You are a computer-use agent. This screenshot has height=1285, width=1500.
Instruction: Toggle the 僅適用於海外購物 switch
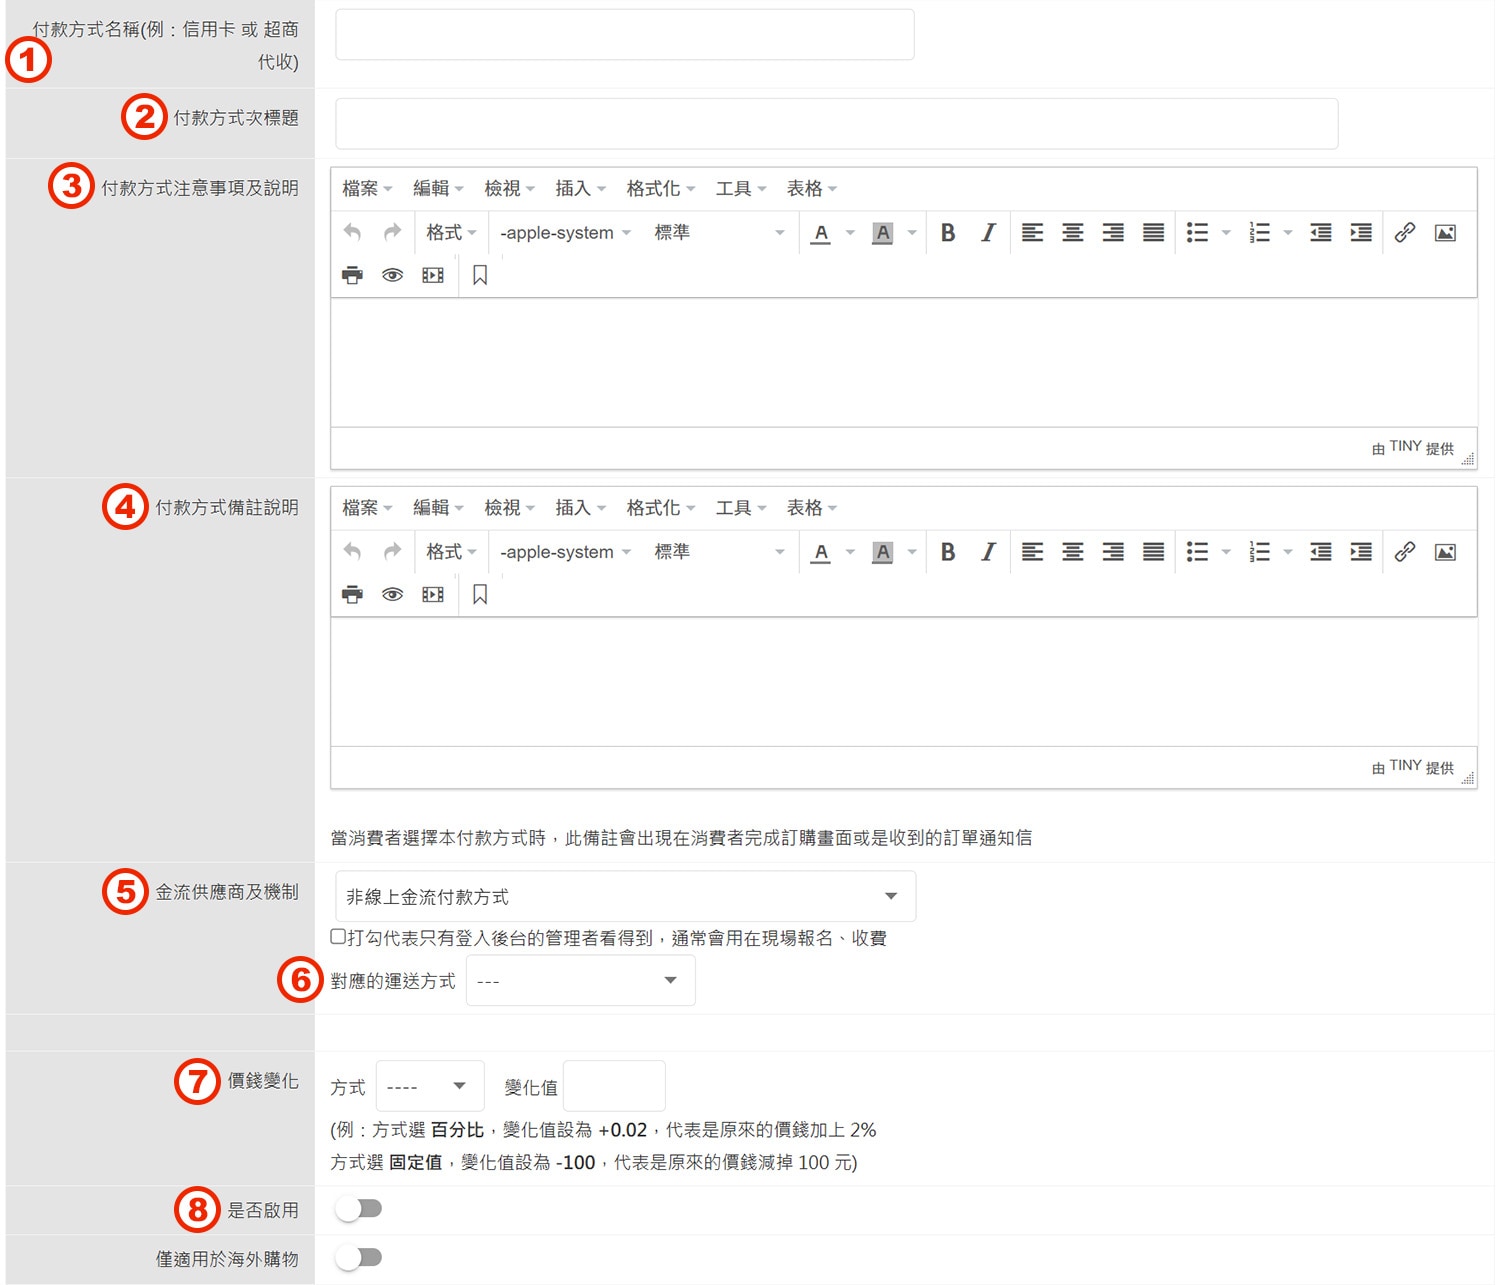click(359, 1257)
